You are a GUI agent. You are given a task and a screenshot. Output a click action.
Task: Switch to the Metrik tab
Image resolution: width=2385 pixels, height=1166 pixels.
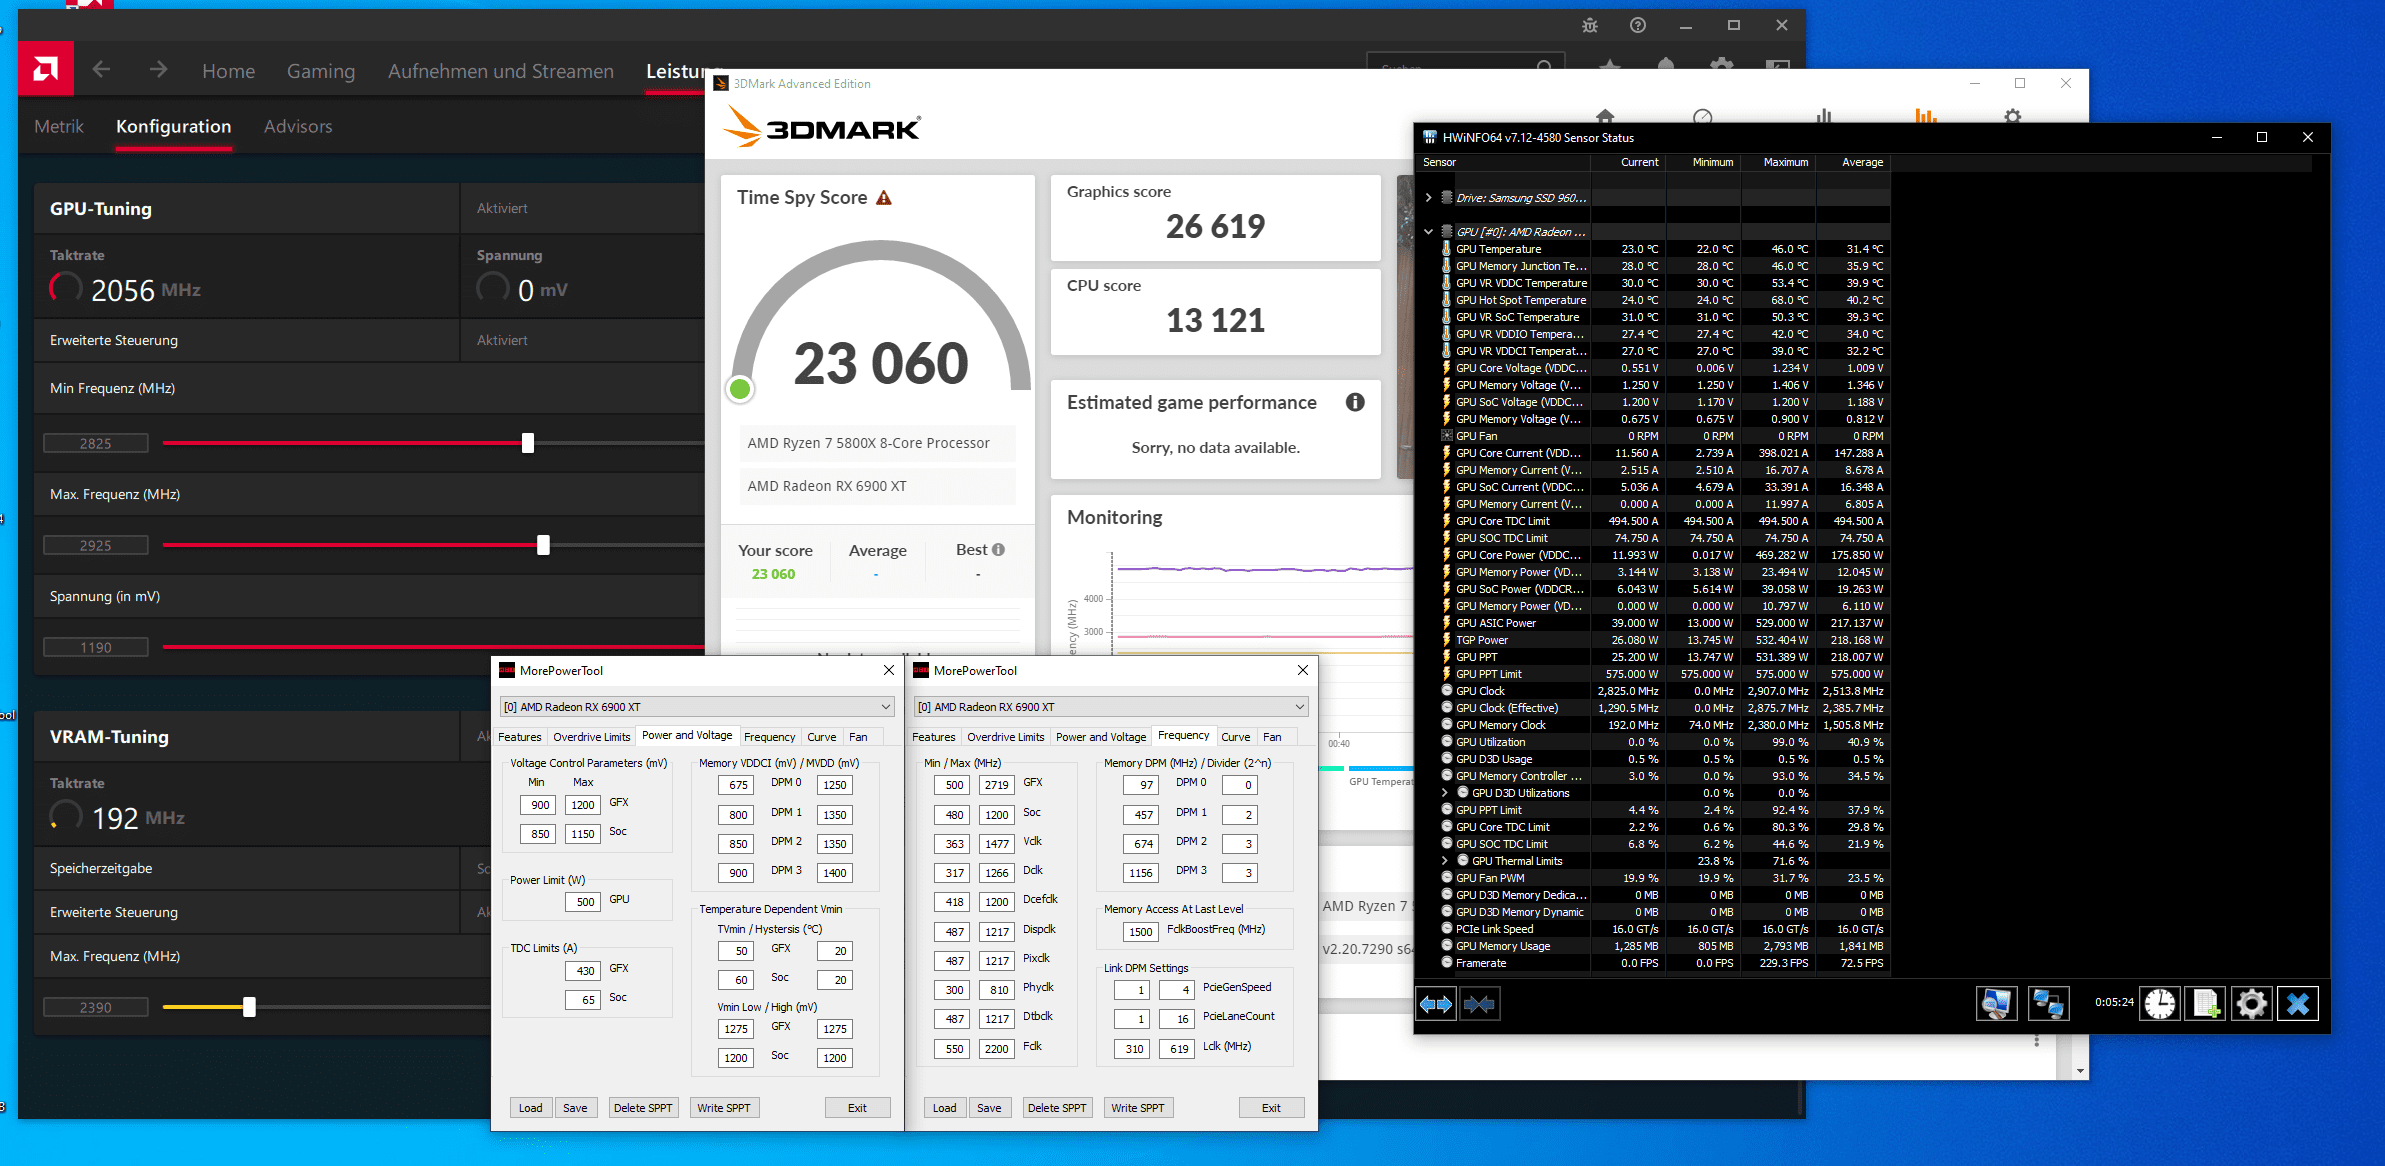[x=59, y=127]
